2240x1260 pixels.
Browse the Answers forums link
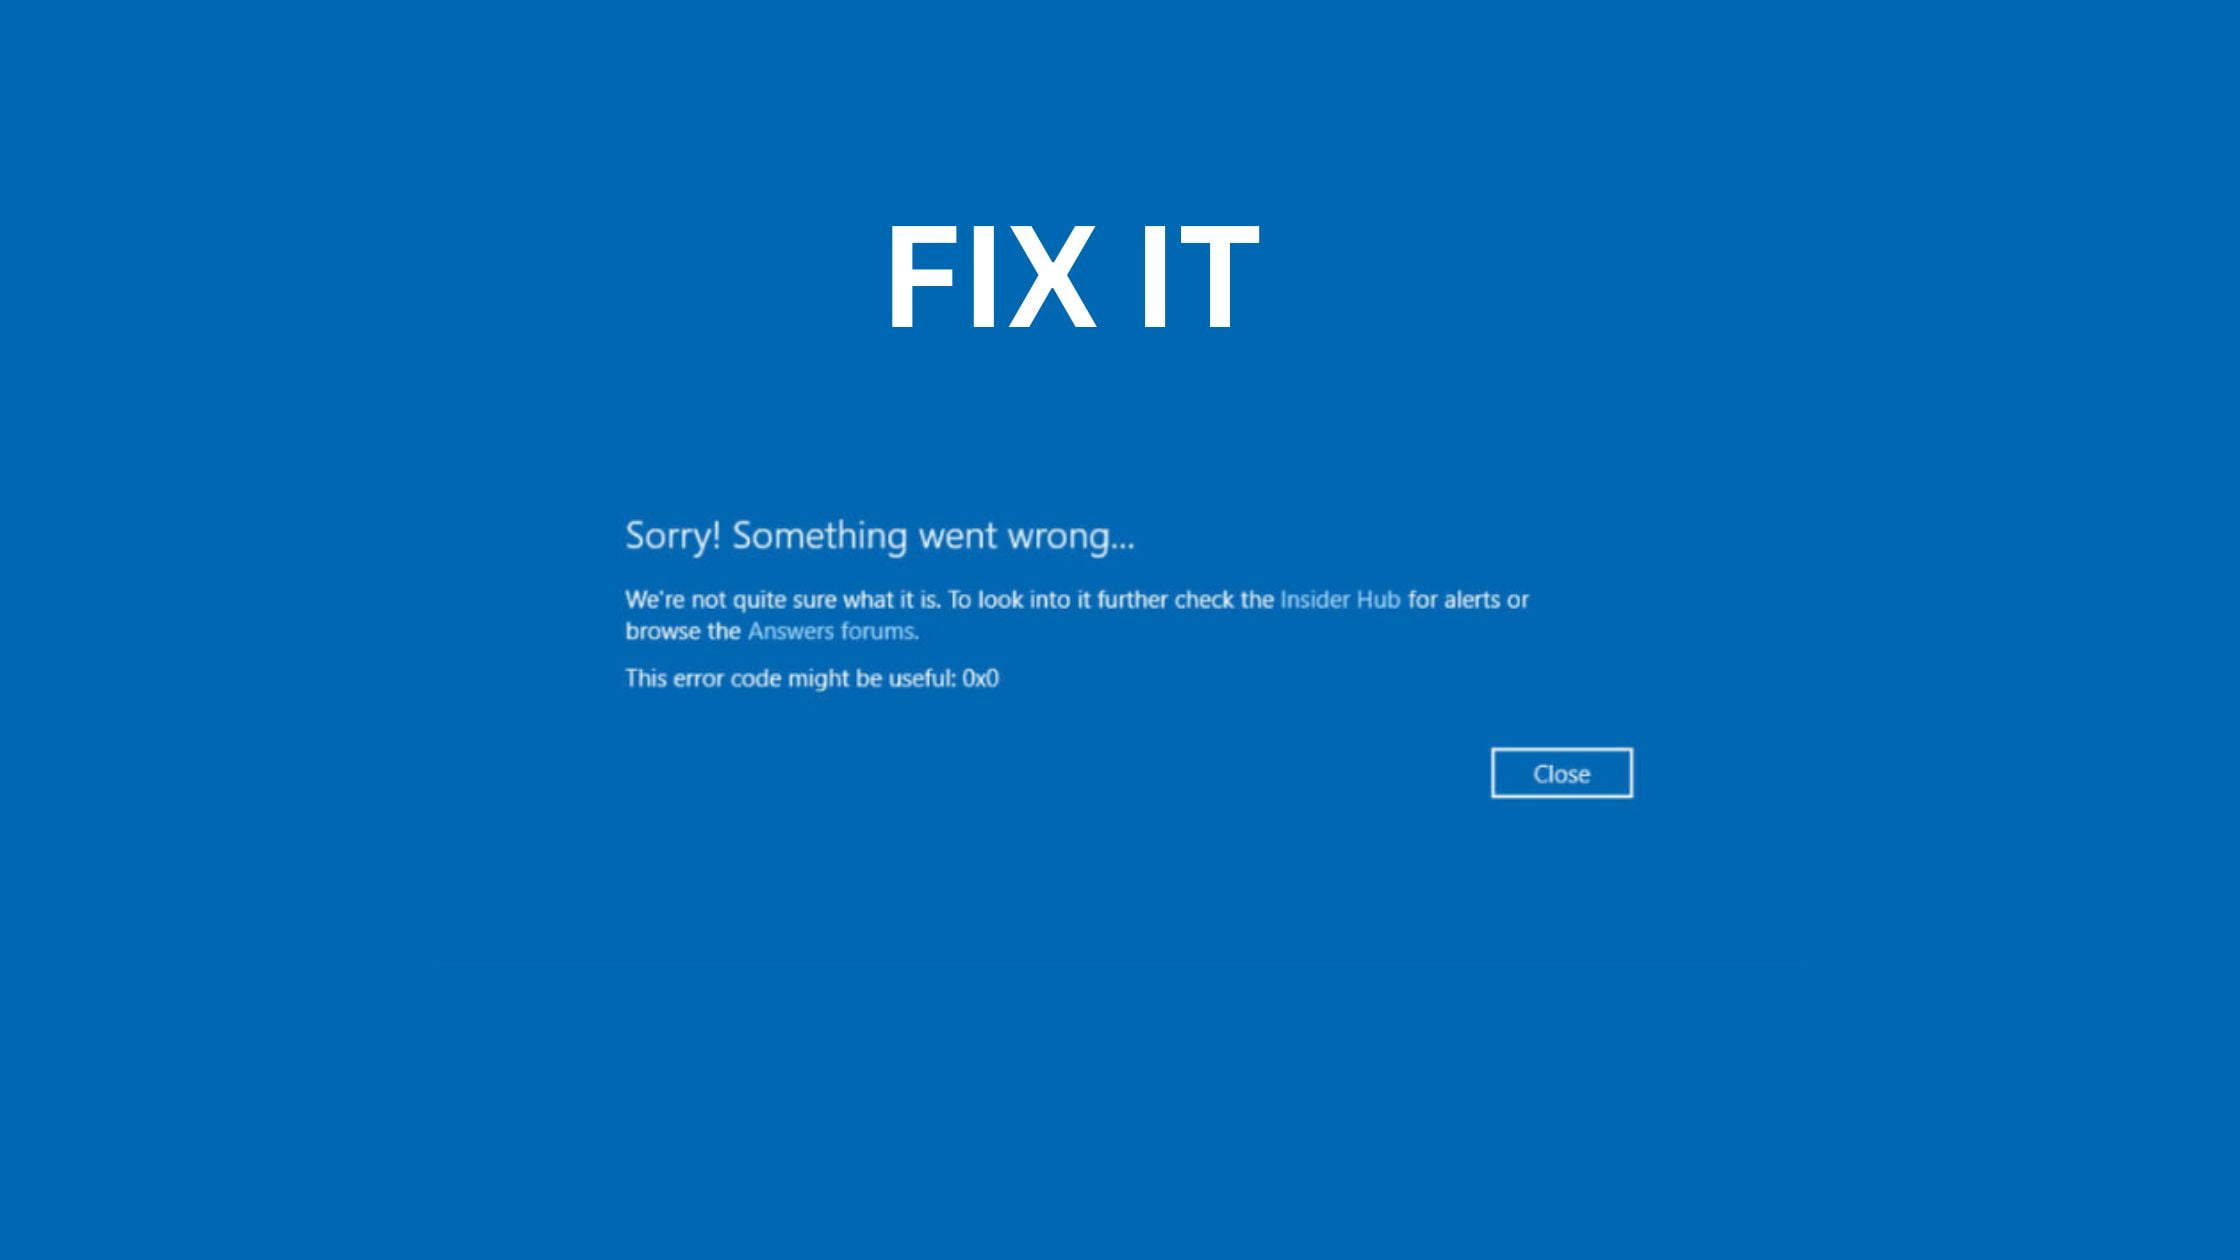pos(831,631)
